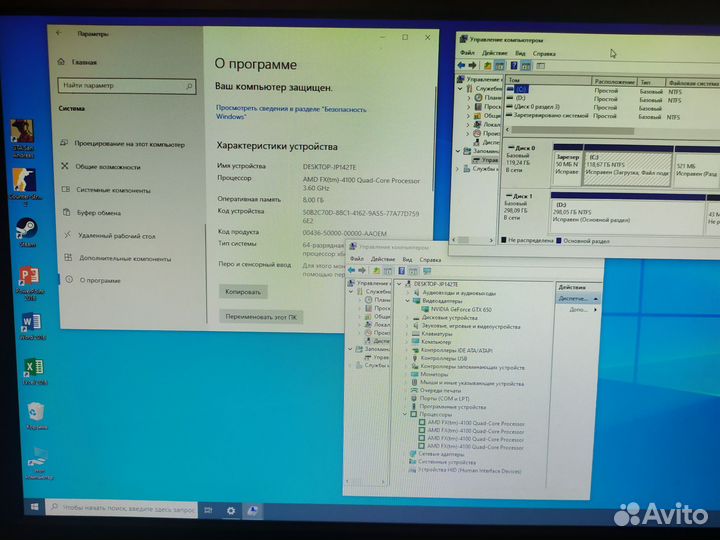The image size is (720, 540).
Task: Select the Recycle Bin desktop icon
Action: click(36, 416)
